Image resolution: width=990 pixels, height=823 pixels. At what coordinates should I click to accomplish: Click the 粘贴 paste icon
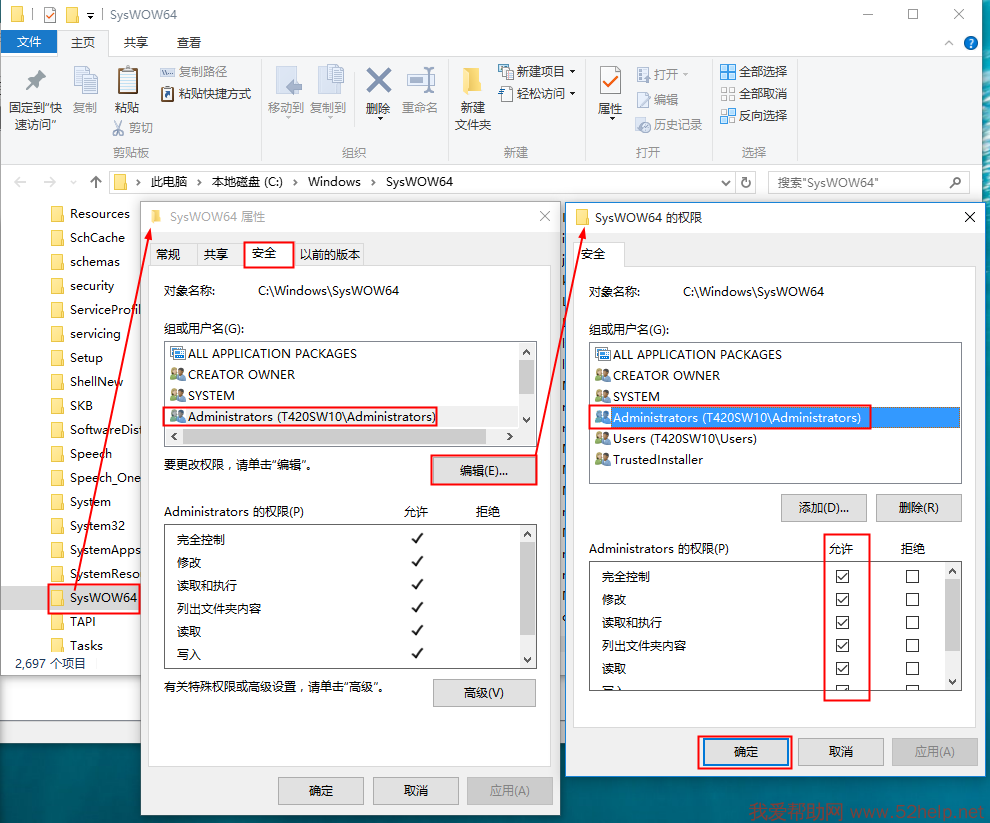click(127, 81)
